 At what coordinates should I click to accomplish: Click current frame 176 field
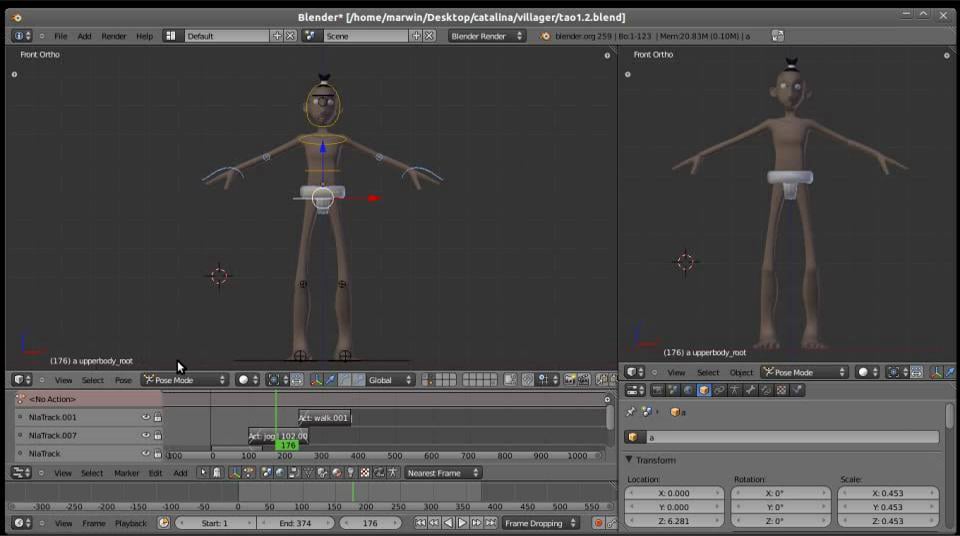point(370,523)
